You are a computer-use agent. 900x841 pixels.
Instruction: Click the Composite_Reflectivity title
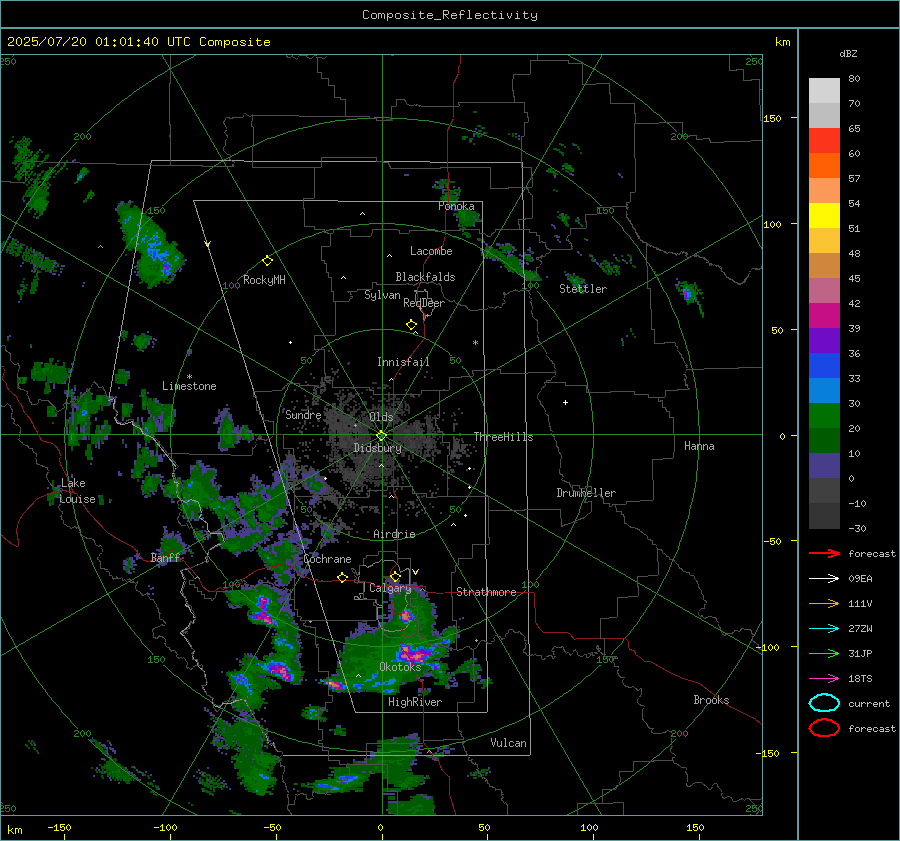(x=450, y=15)
